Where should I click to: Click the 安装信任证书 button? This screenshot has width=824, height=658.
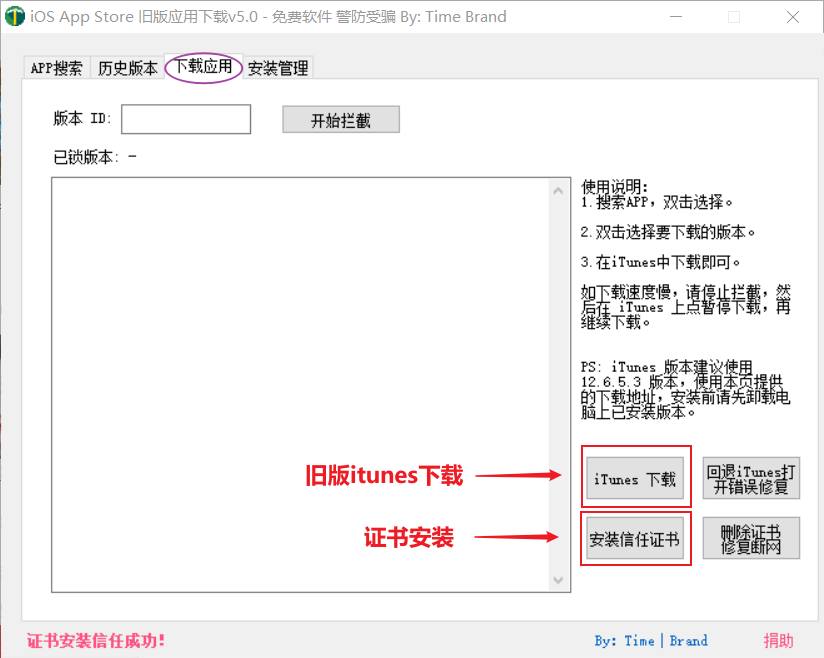point(635,539)
